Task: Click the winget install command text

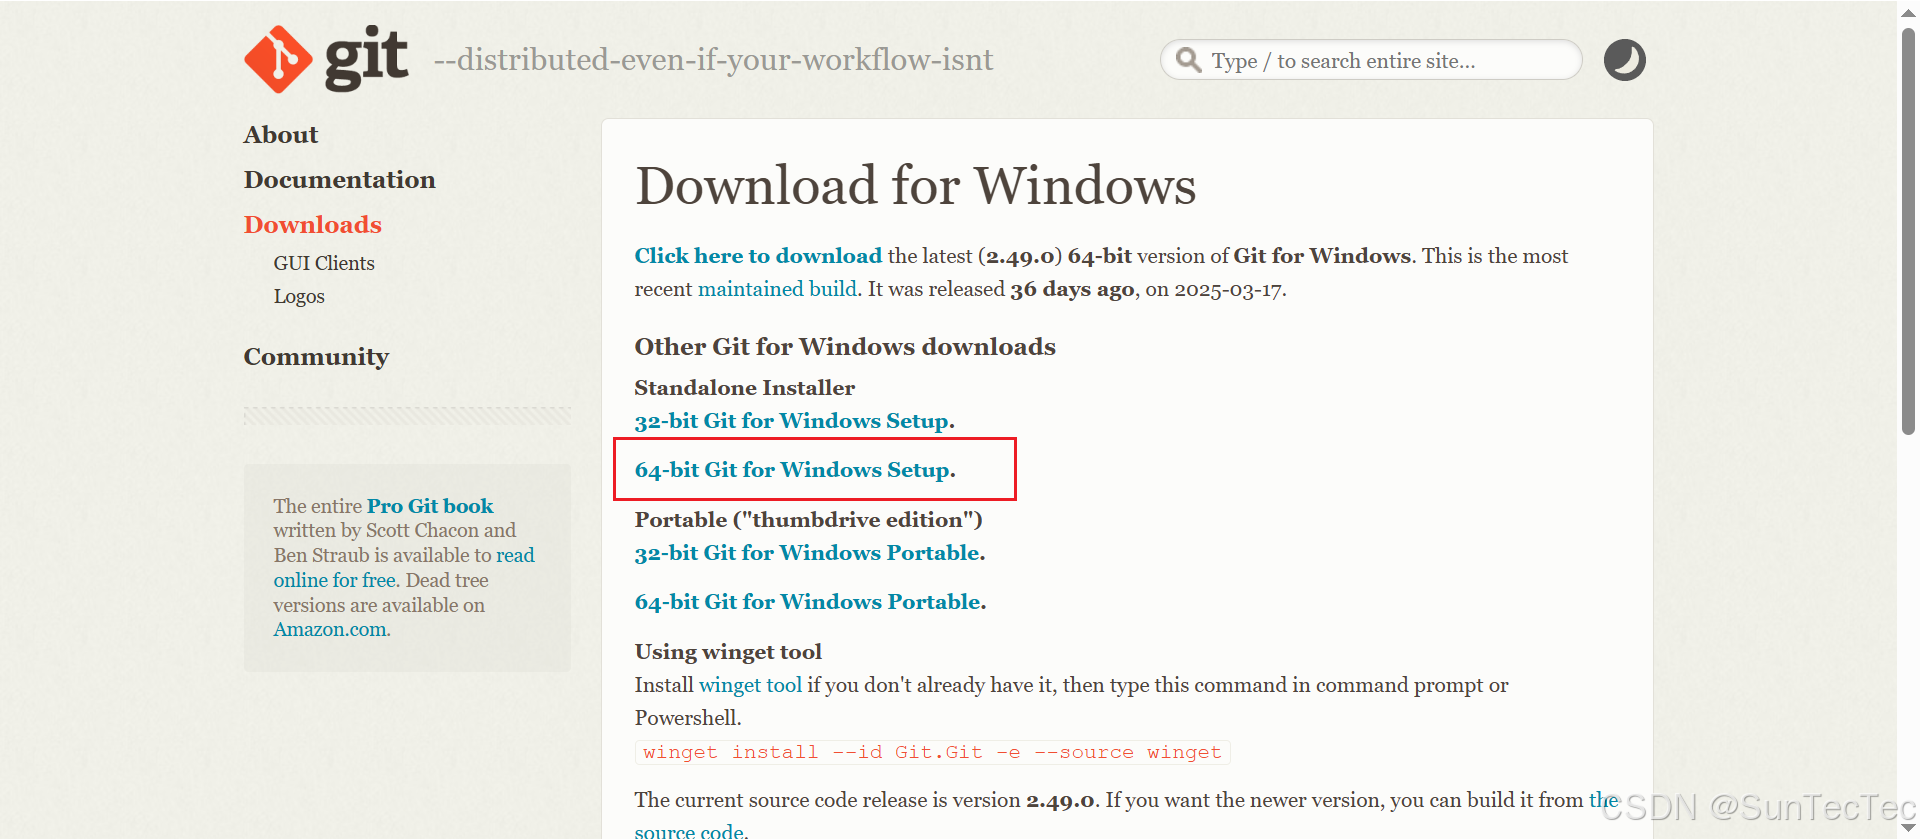Action: [932, 752]
